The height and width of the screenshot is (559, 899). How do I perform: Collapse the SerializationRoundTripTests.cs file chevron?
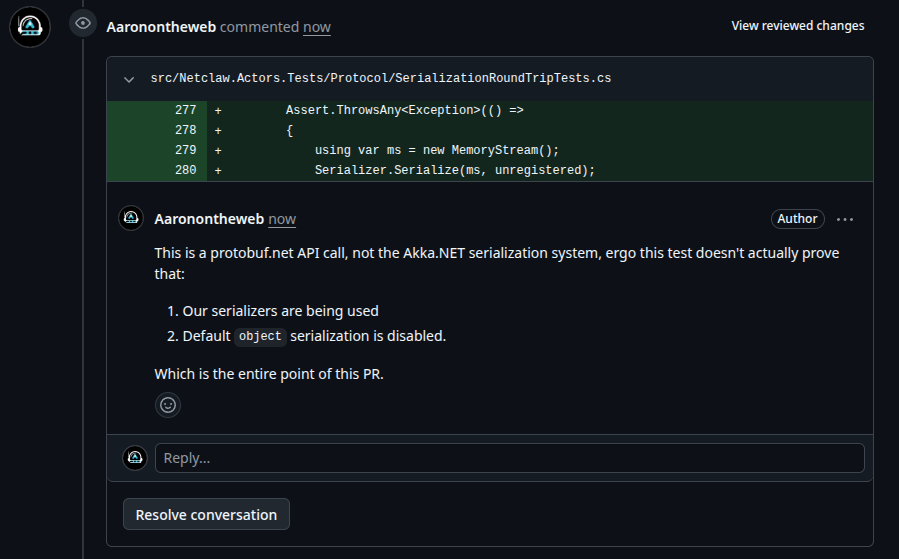(x=129, y=79)
